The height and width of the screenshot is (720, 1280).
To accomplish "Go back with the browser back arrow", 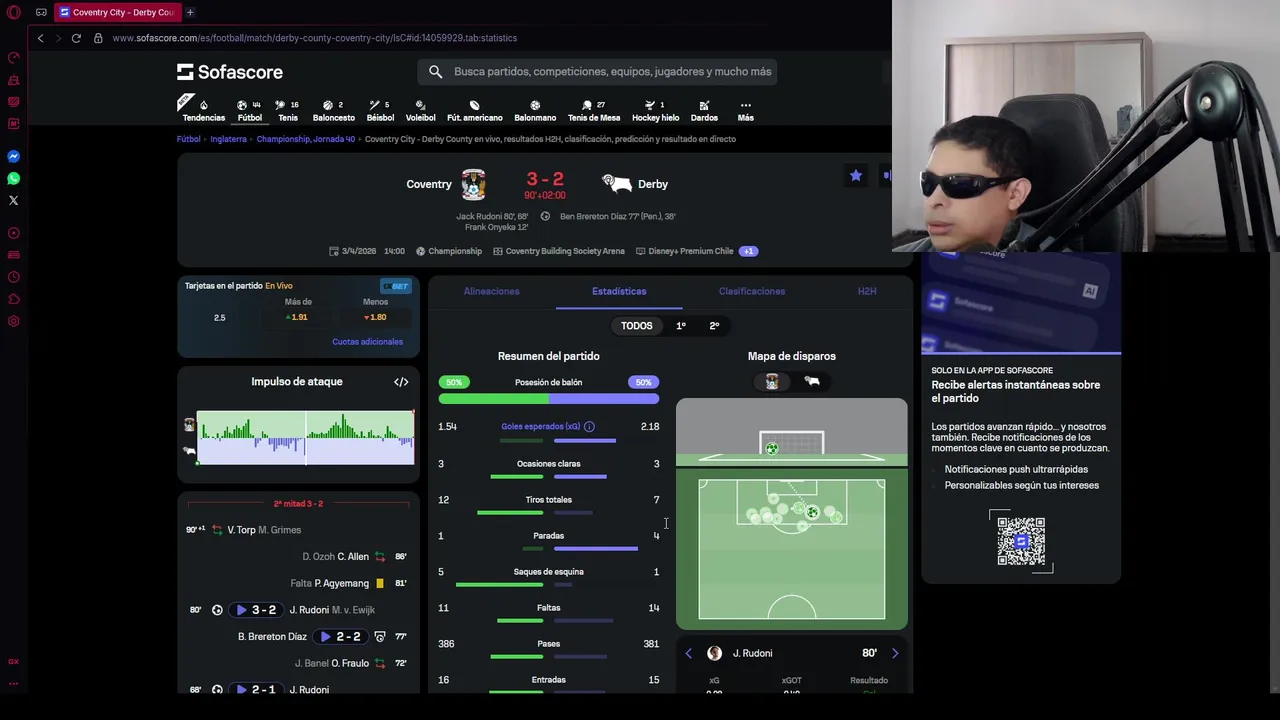I will (40, 38).
